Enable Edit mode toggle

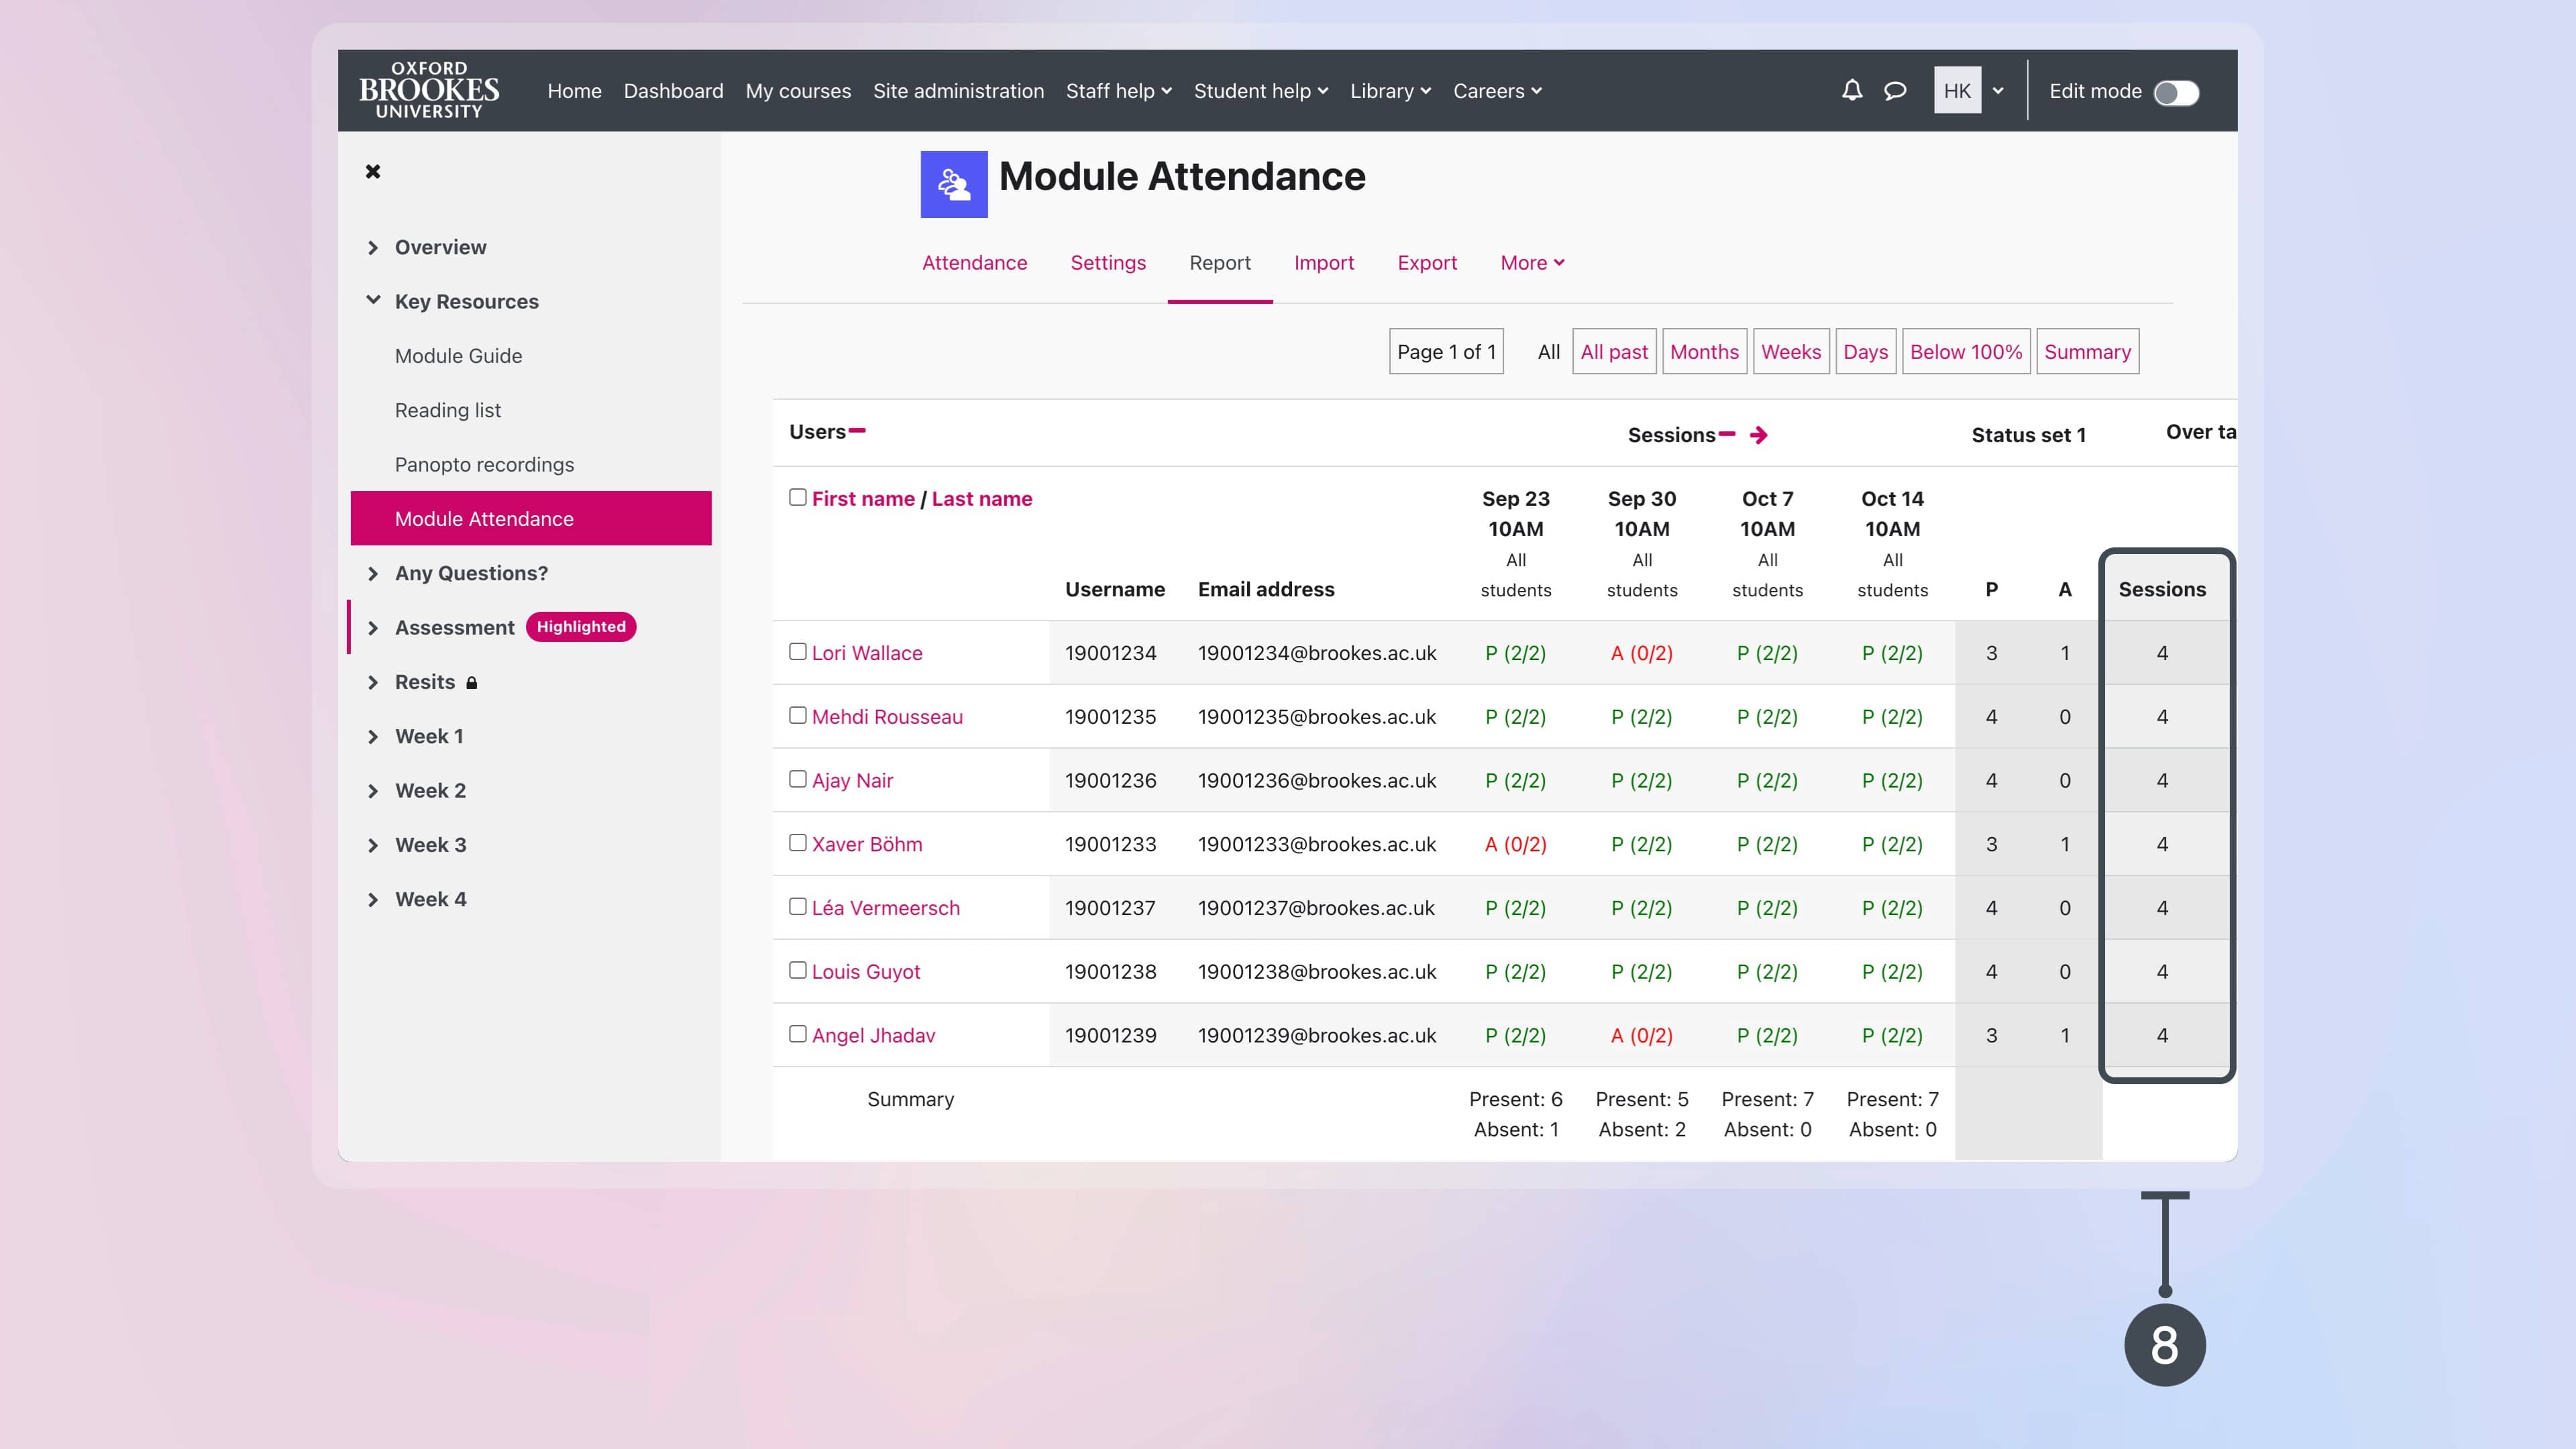[2178, 92]
